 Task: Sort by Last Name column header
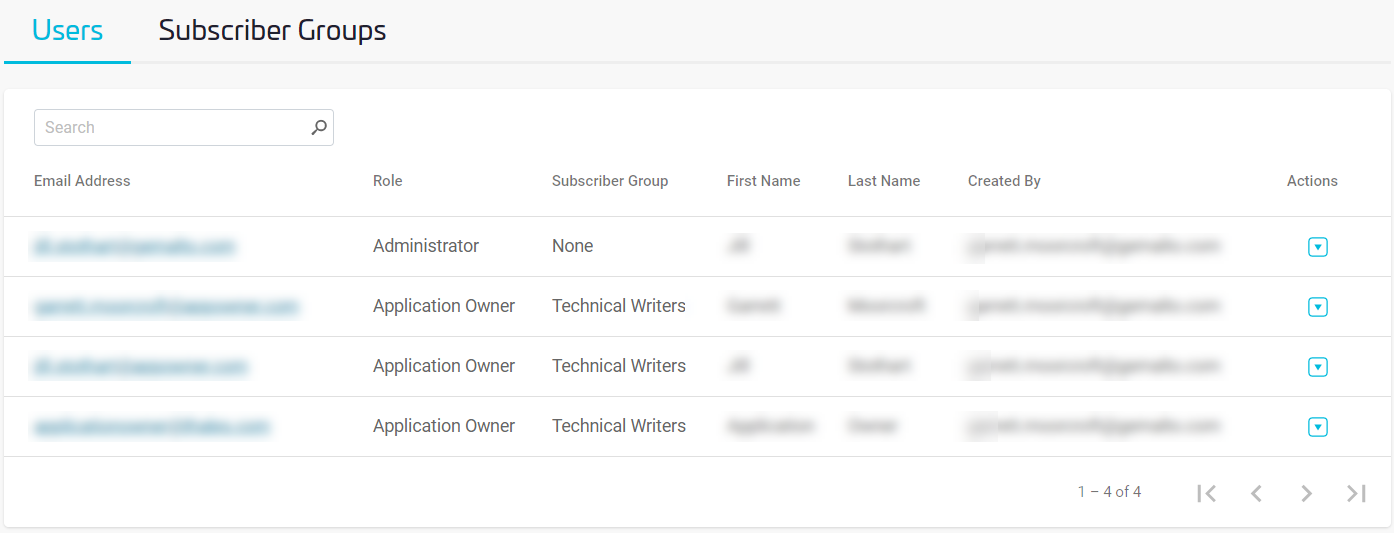click(x=884, y=181)
